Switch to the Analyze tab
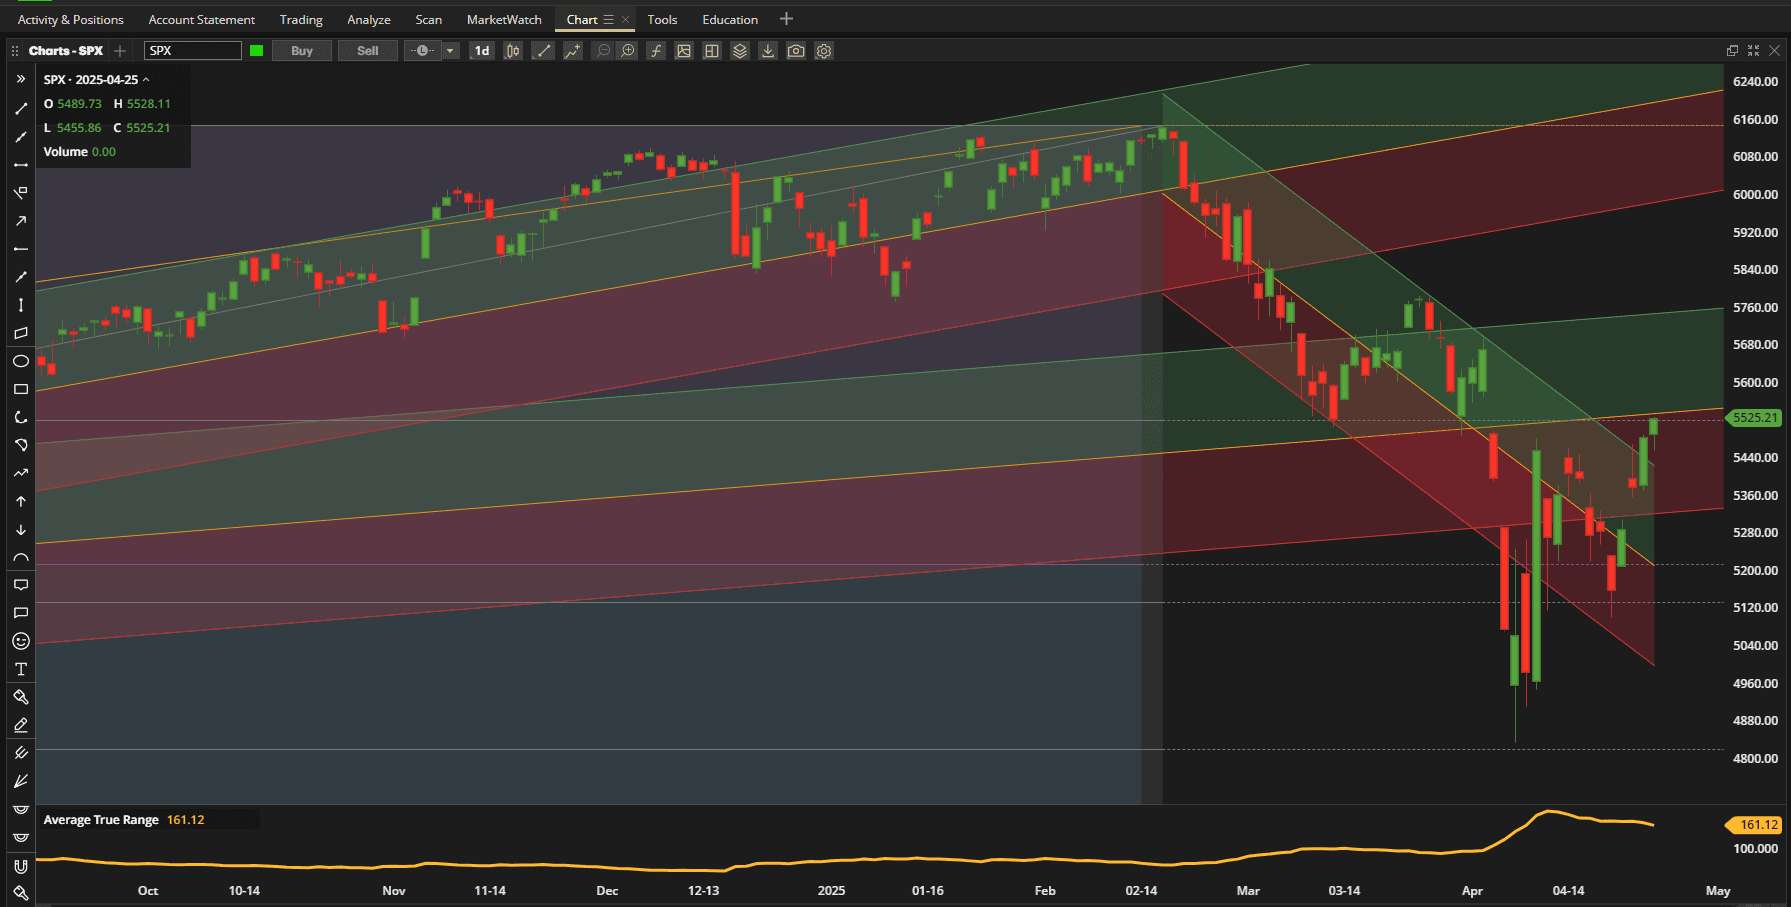This screenshot has width=1791, height=907. click(x=369, y=20)
